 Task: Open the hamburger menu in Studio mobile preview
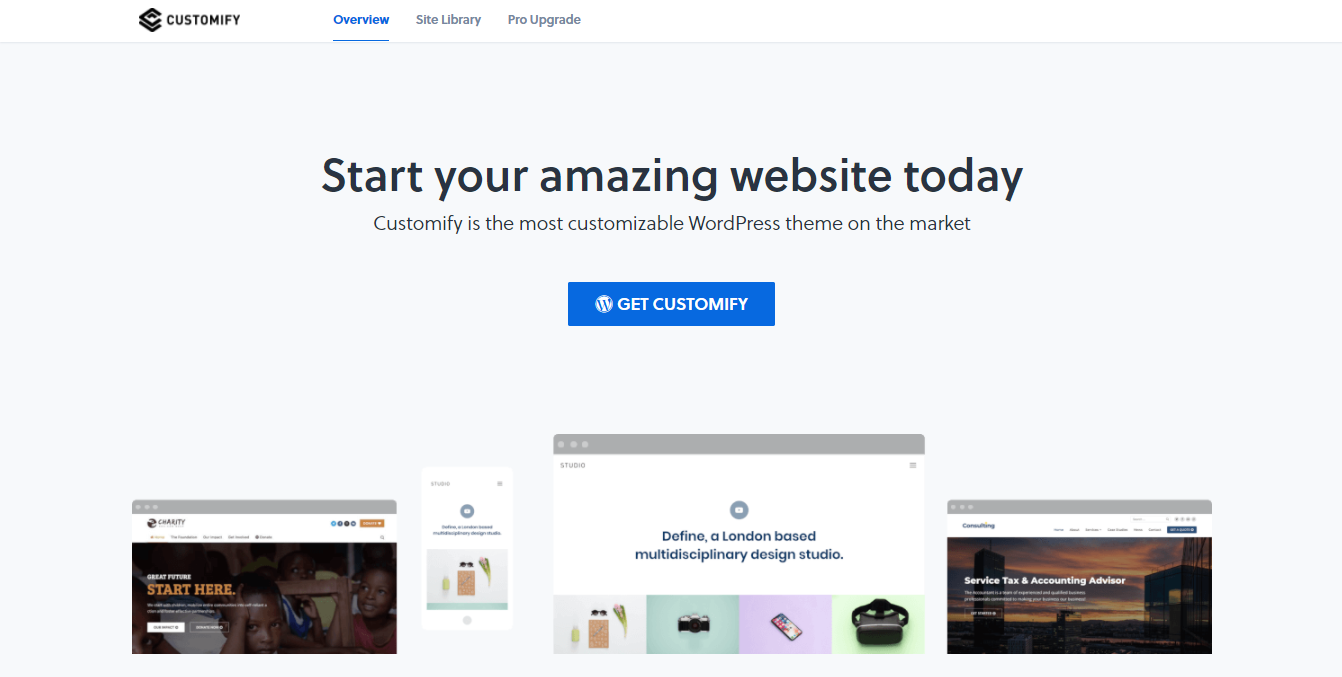[500, 484]
